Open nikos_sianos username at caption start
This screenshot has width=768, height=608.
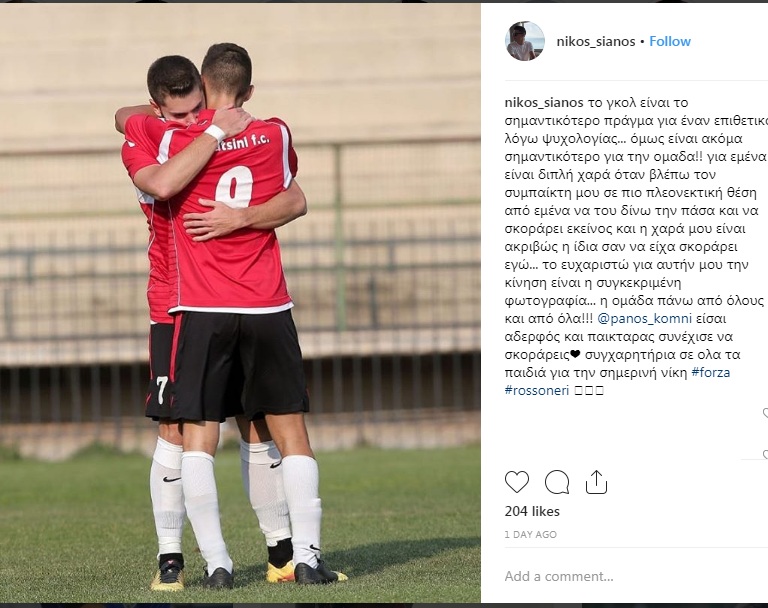pyautogui.click(x=544, y=103)
